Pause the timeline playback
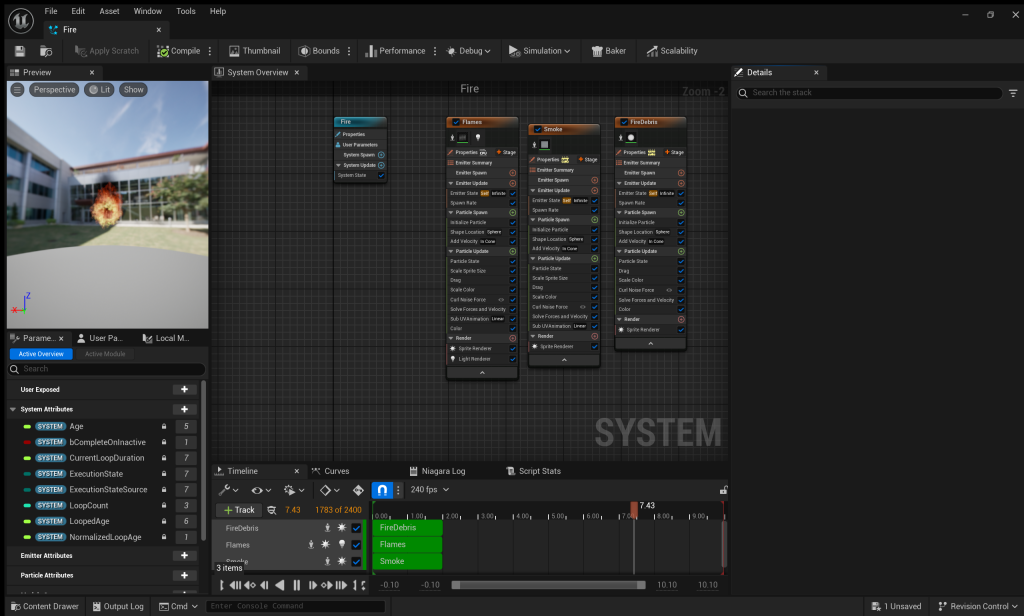The width and height of the screenshot is (1024, 616). pyautogui.click(x=296, y=585)
